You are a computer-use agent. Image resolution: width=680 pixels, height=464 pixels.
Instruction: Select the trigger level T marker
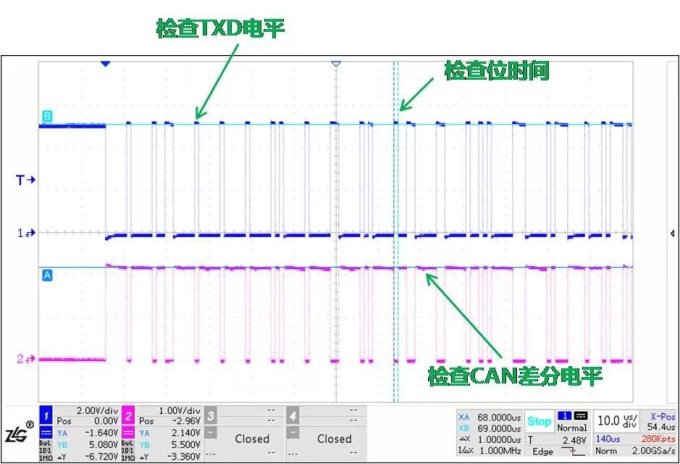click(26, 180)
